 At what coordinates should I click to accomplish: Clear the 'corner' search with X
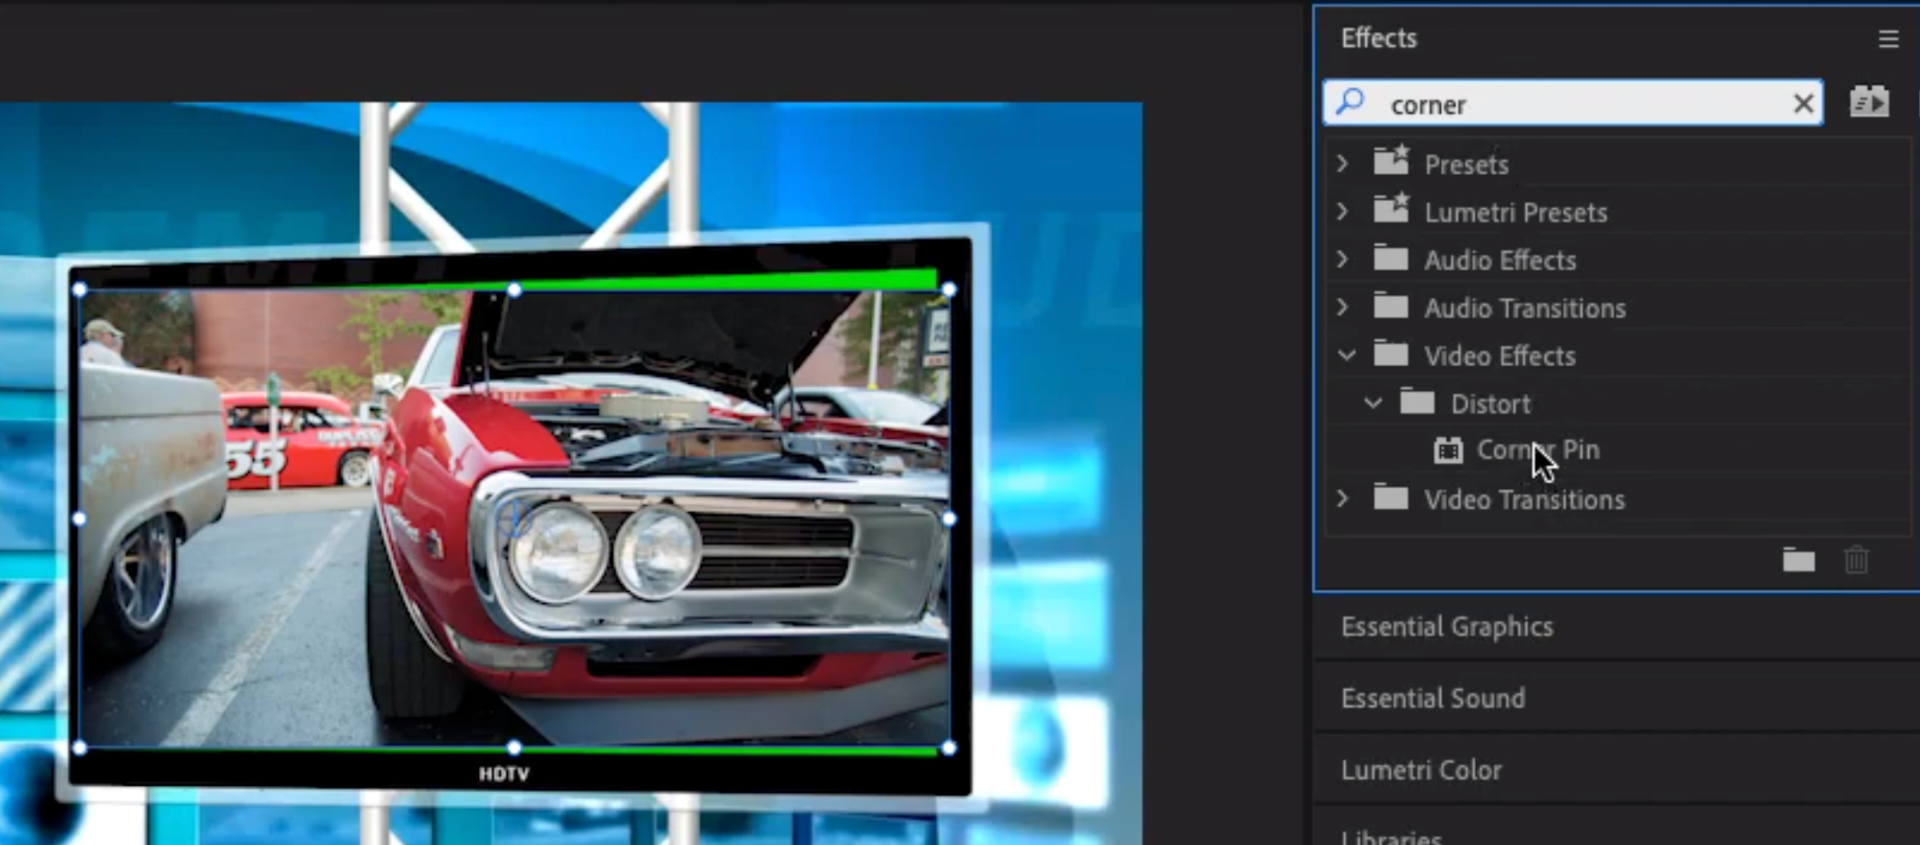(x=1803, y=104)
